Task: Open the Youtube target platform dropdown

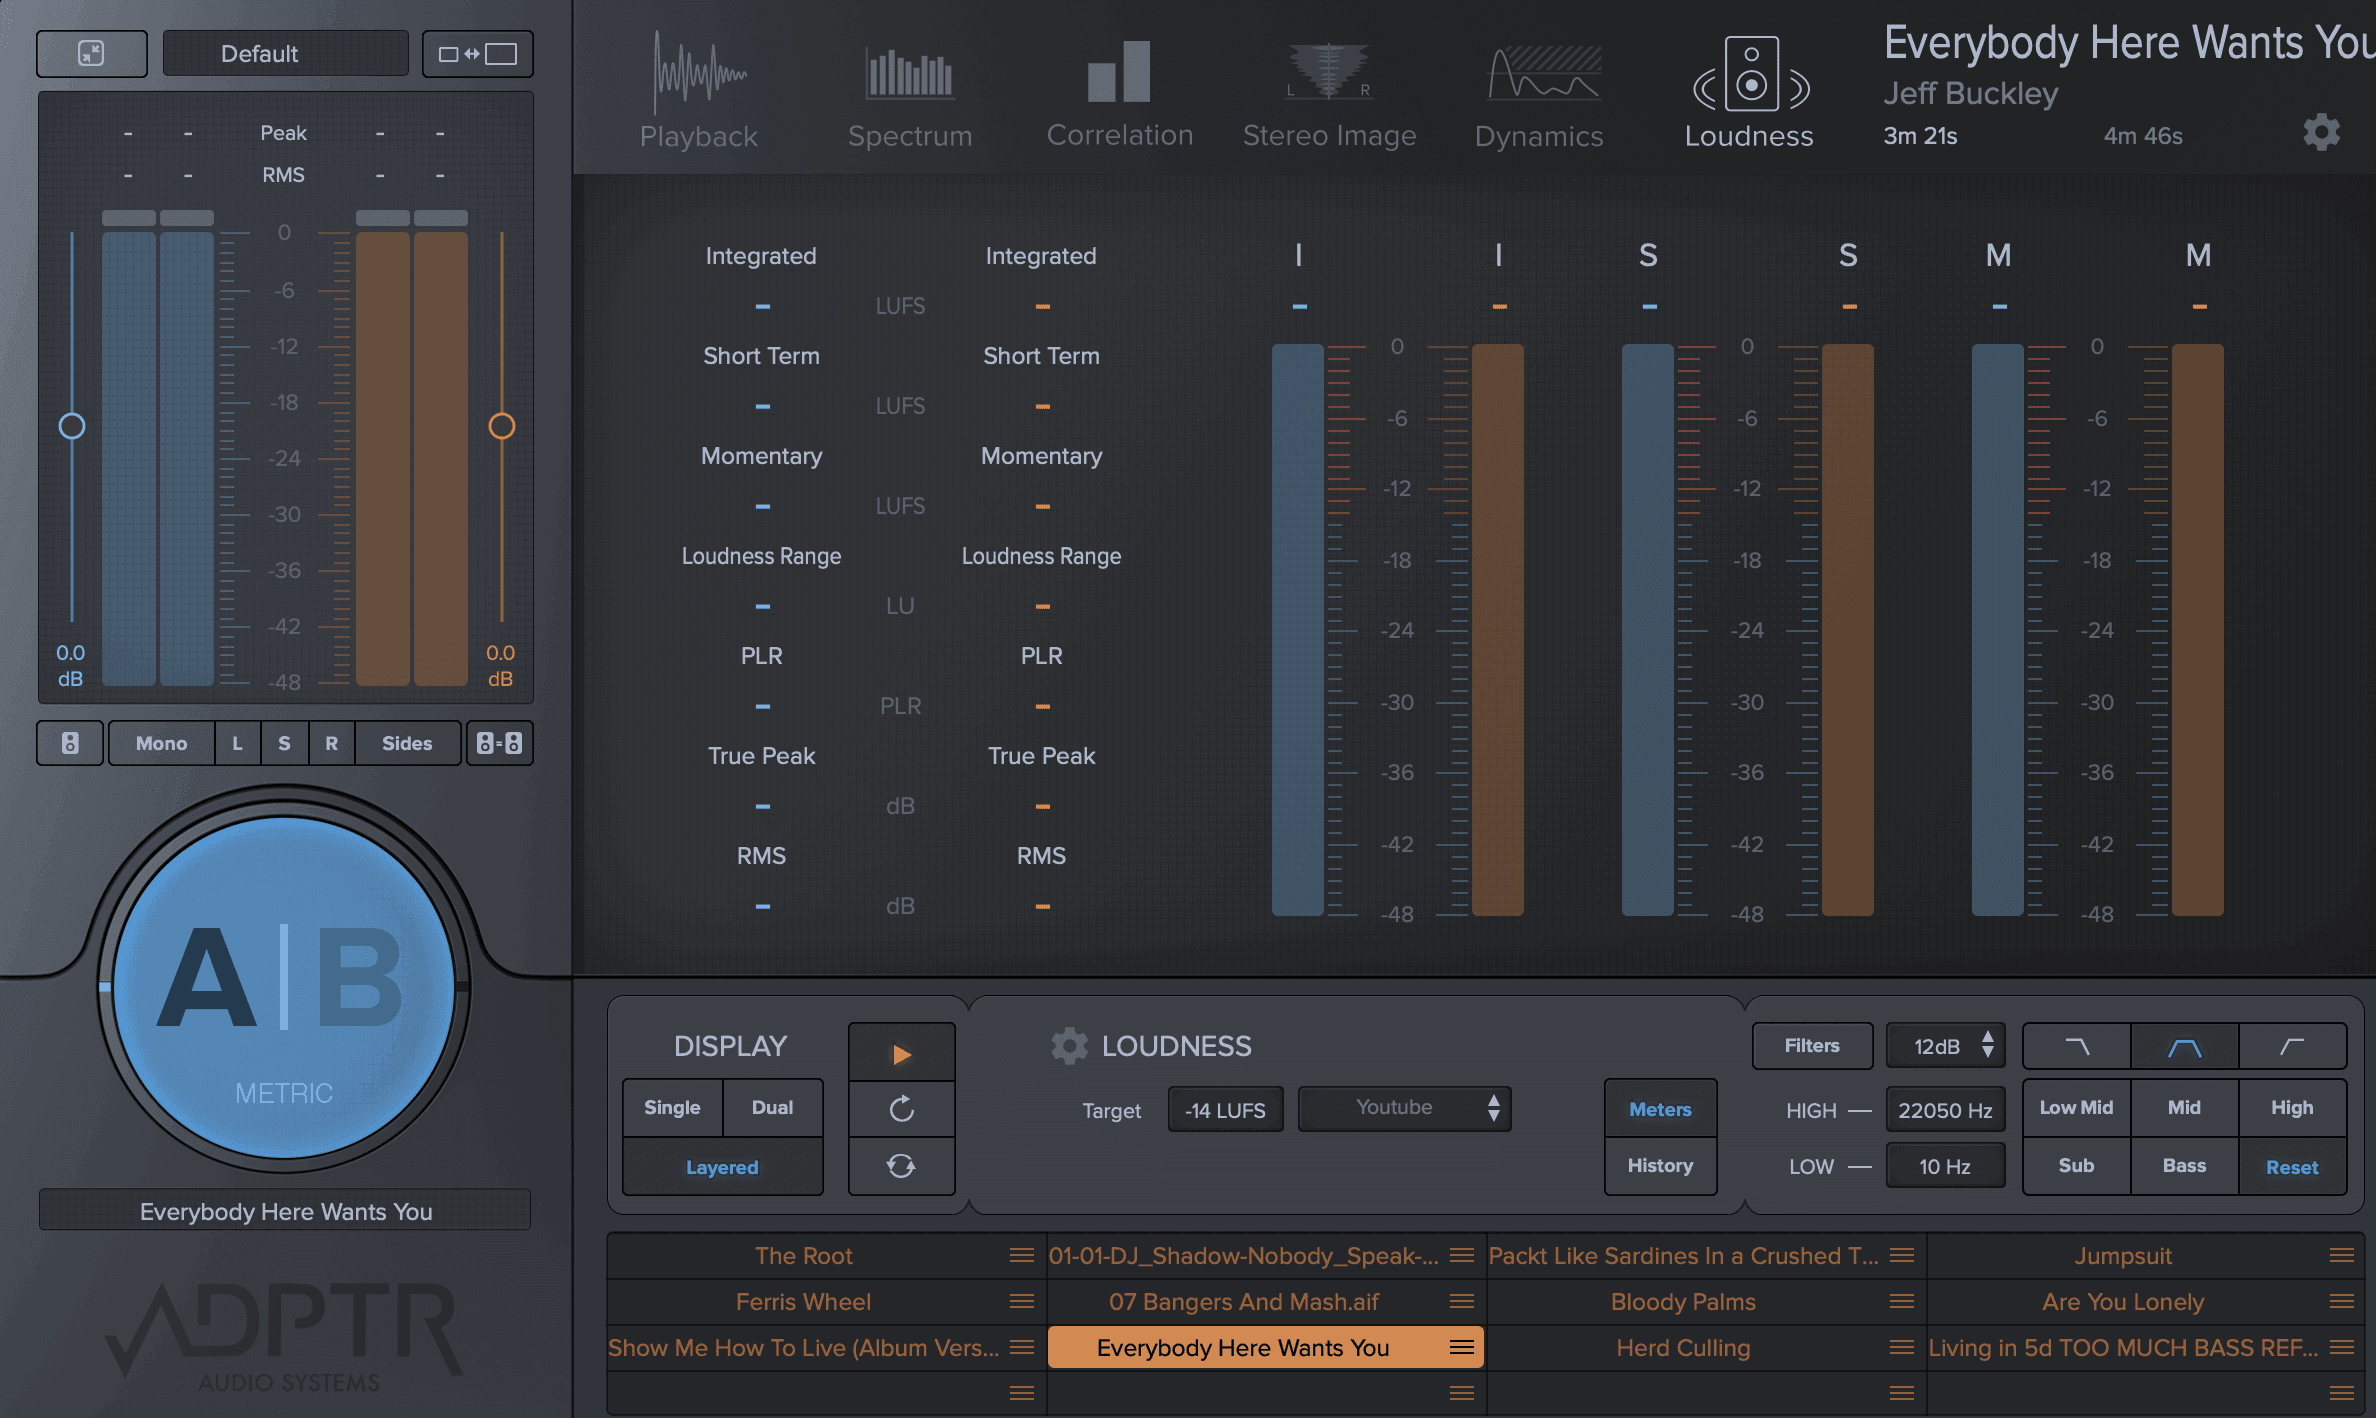Action: [x=1404, y=1108]
